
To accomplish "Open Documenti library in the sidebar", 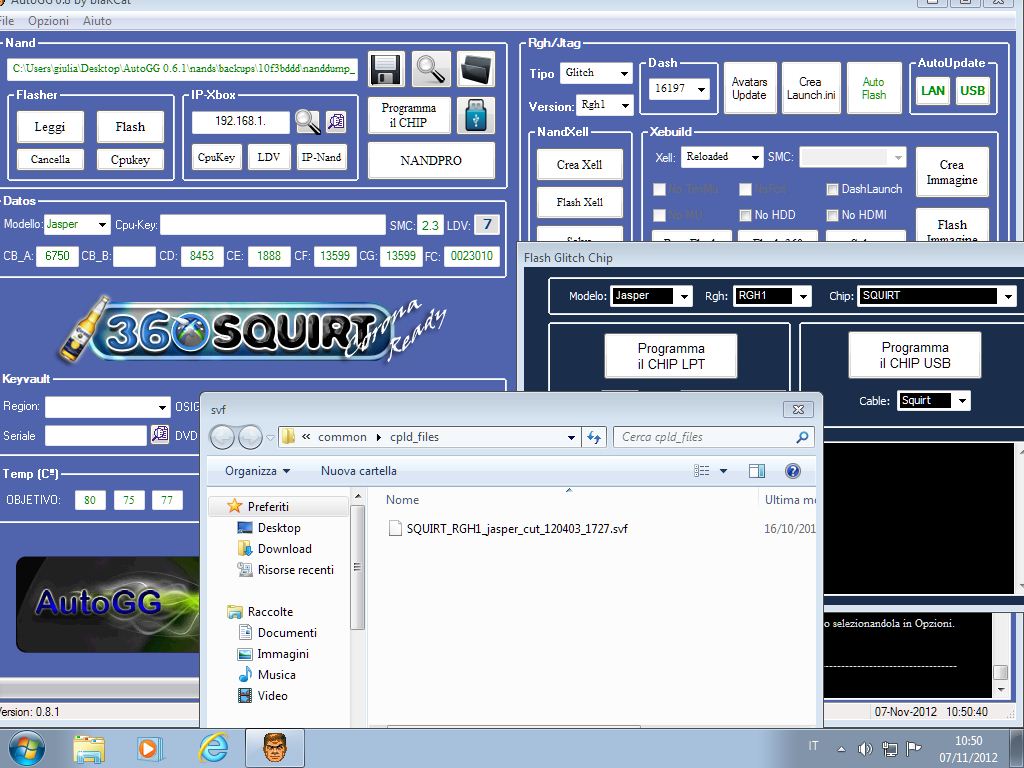I will [278, 633].
